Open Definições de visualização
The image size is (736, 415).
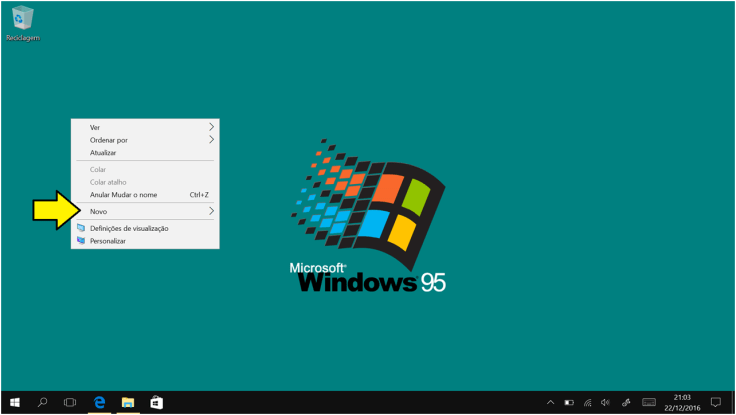pos(129,228)
